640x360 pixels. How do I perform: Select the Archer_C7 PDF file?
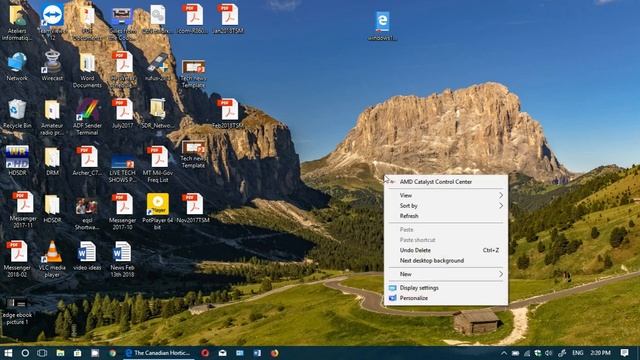click(87, 161)
